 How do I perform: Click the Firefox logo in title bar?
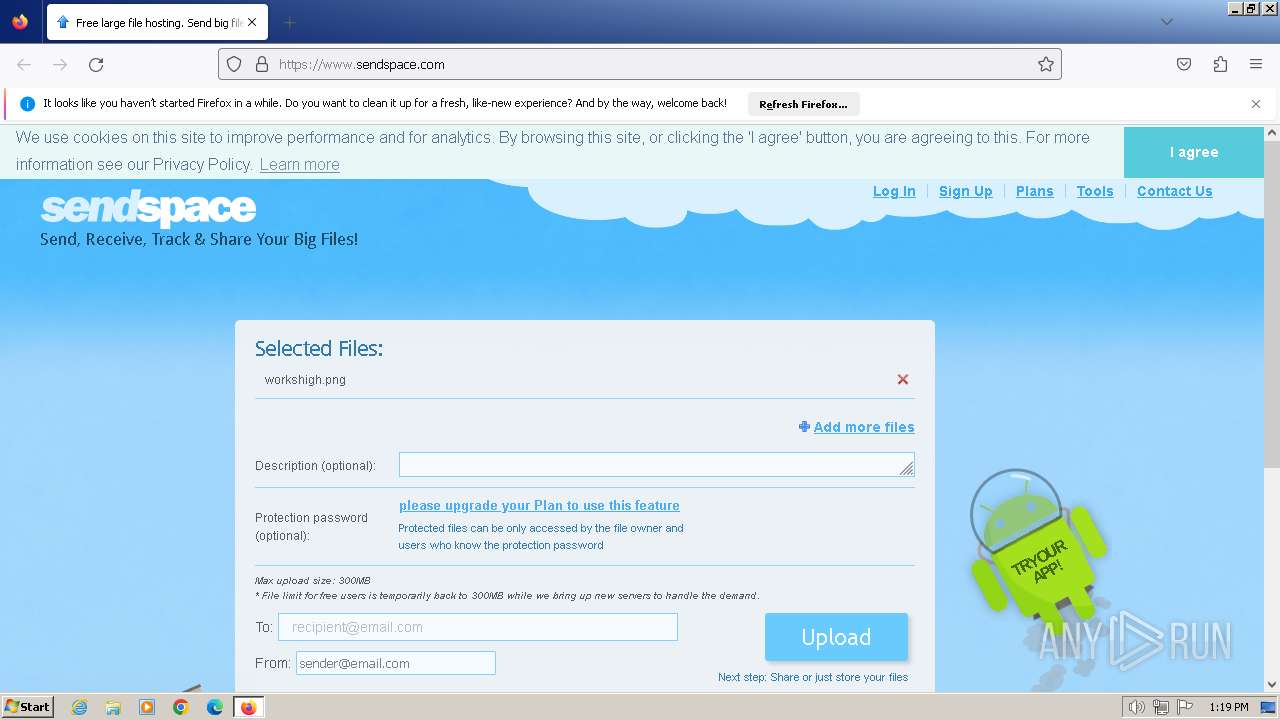pyautogui.click(x=20, y=22)
